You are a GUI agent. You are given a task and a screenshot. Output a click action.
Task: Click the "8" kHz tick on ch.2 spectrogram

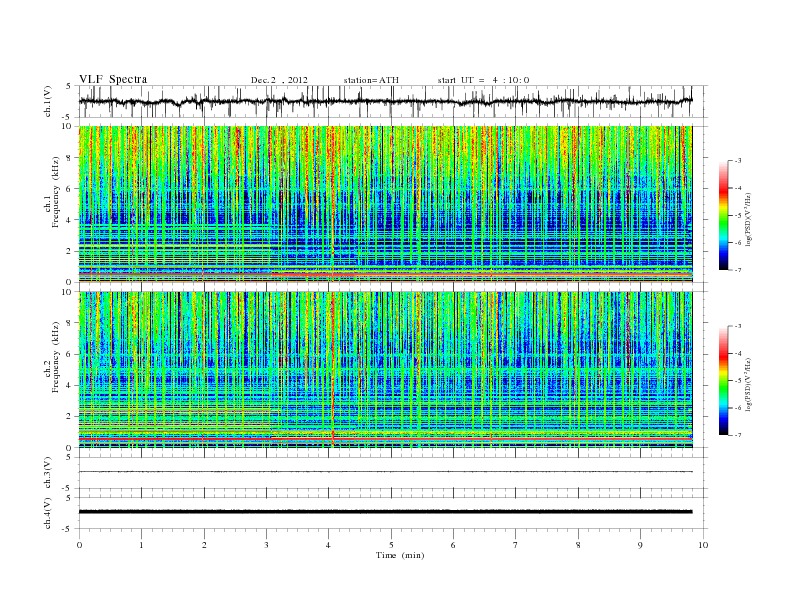coord(70,323)
